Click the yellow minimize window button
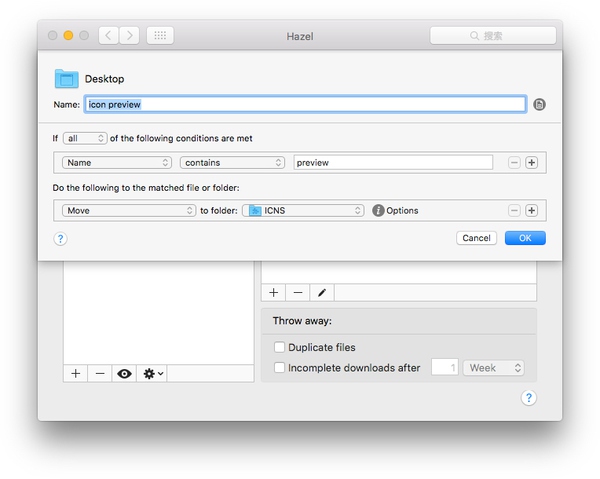Viewport: 600px width, 479px height. 68,36
